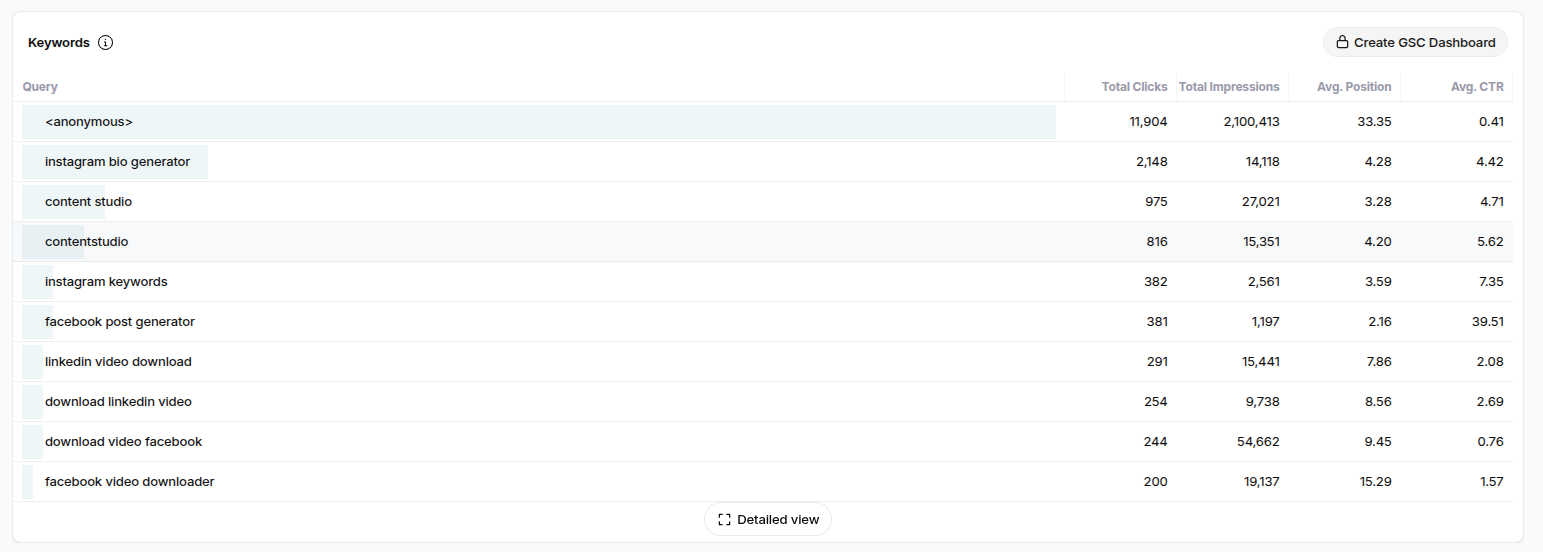This screenshot has height=552, width=1543.
Task: Click the Create GSC Dashboard button
Action: pos(1415,42)
